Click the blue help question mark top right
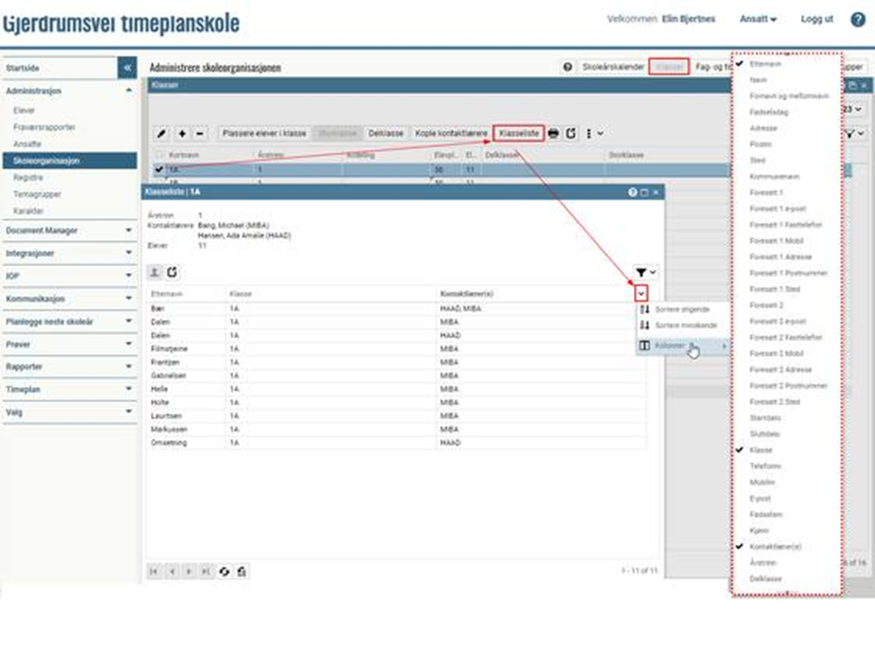Screen dimensions: 875x672 pyautogui.click(x=857, y=19)
